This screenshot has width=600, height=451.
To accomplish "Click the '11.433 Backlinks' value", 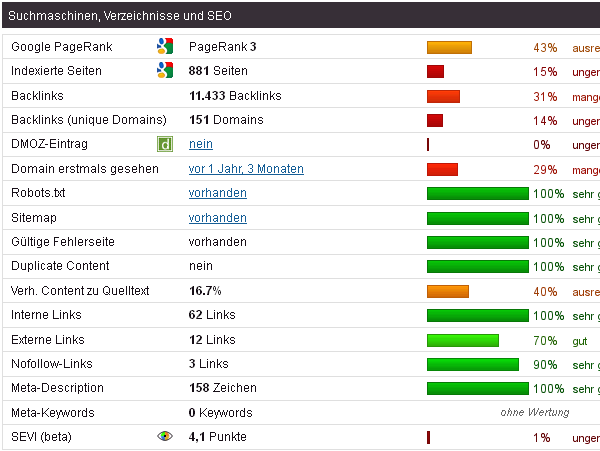I will tap(235, 96).
